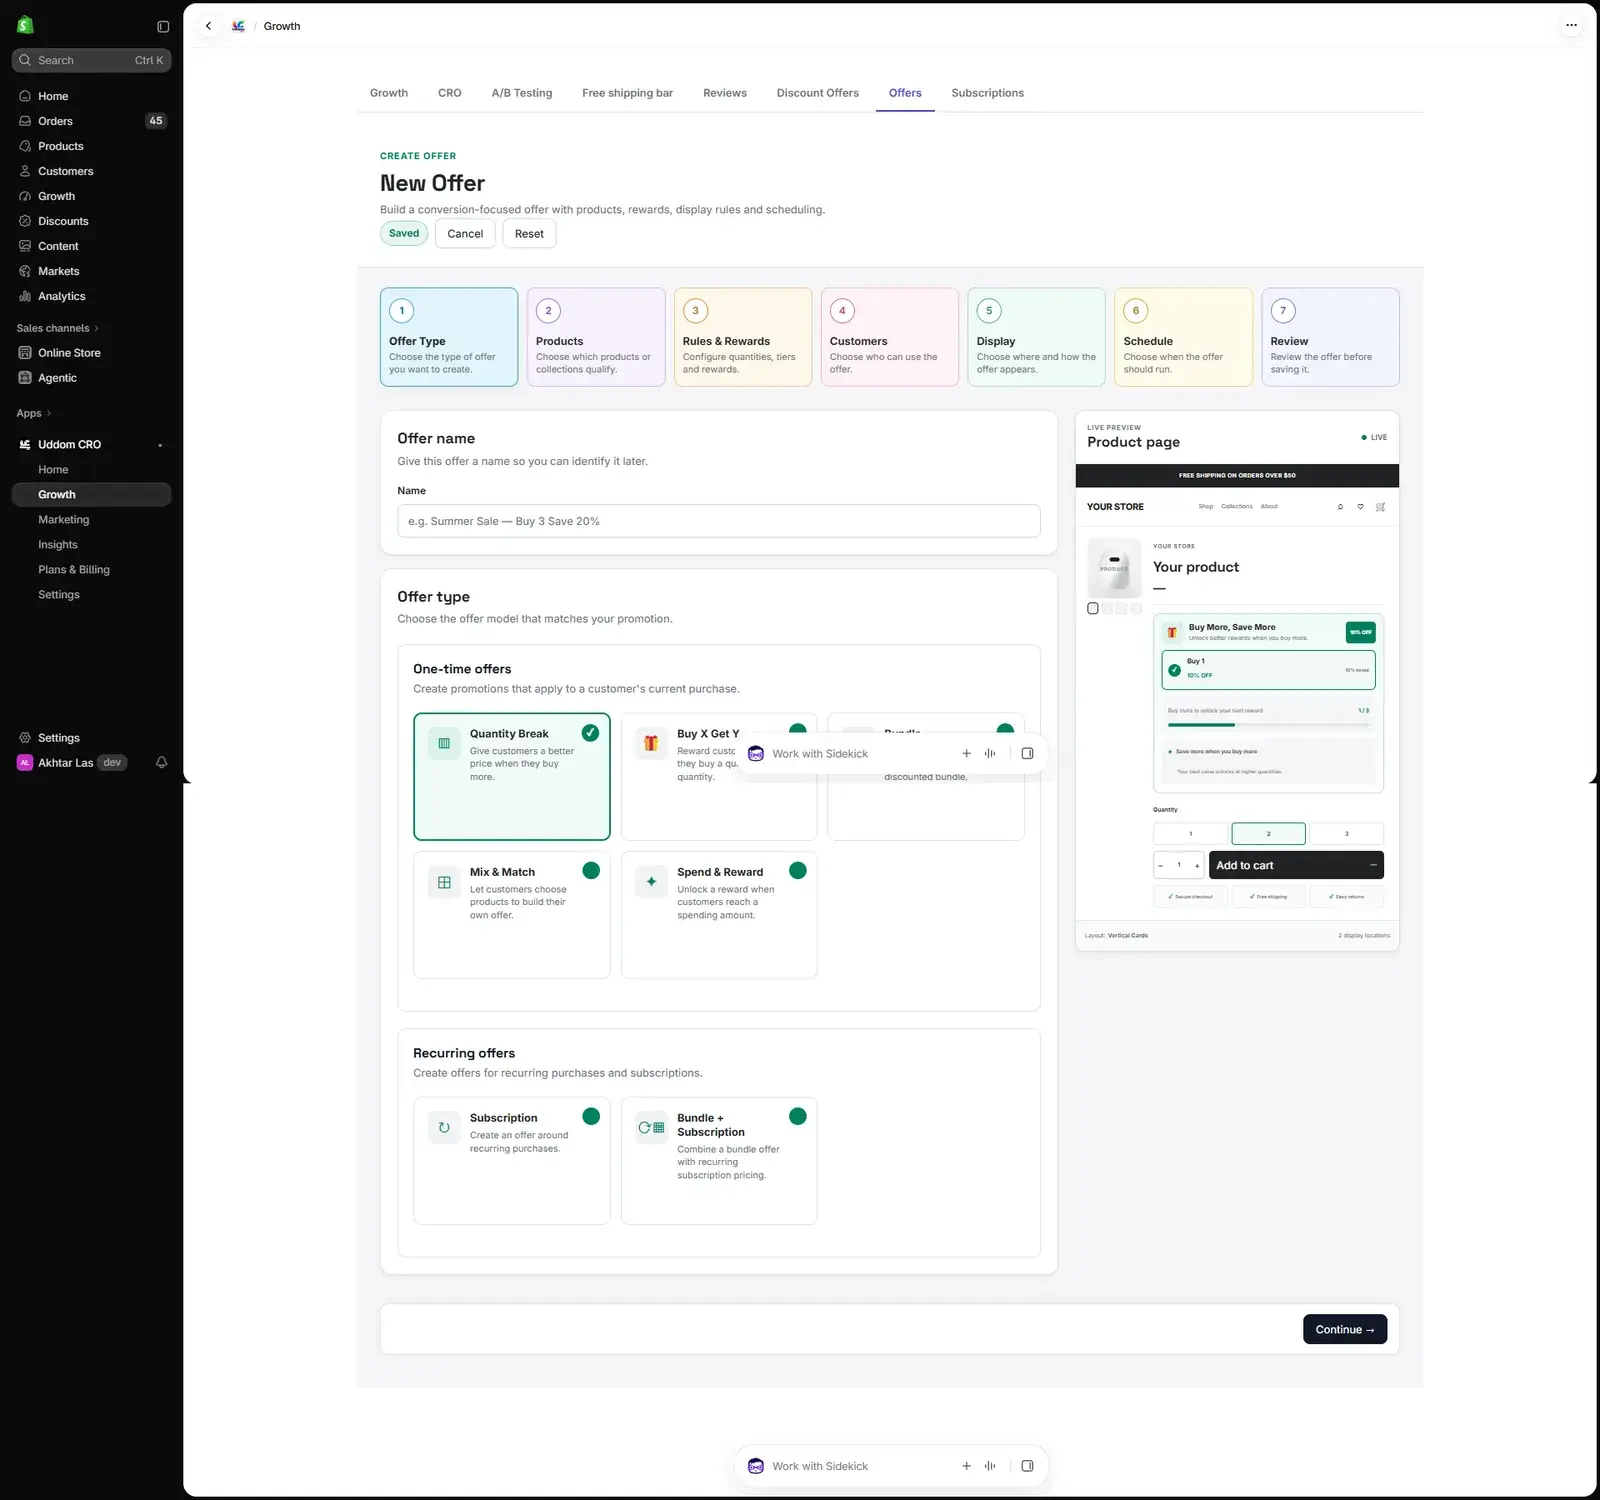Select the Buy X Get Y offer type
The image size is (1600, 1500).
[718, 776]
